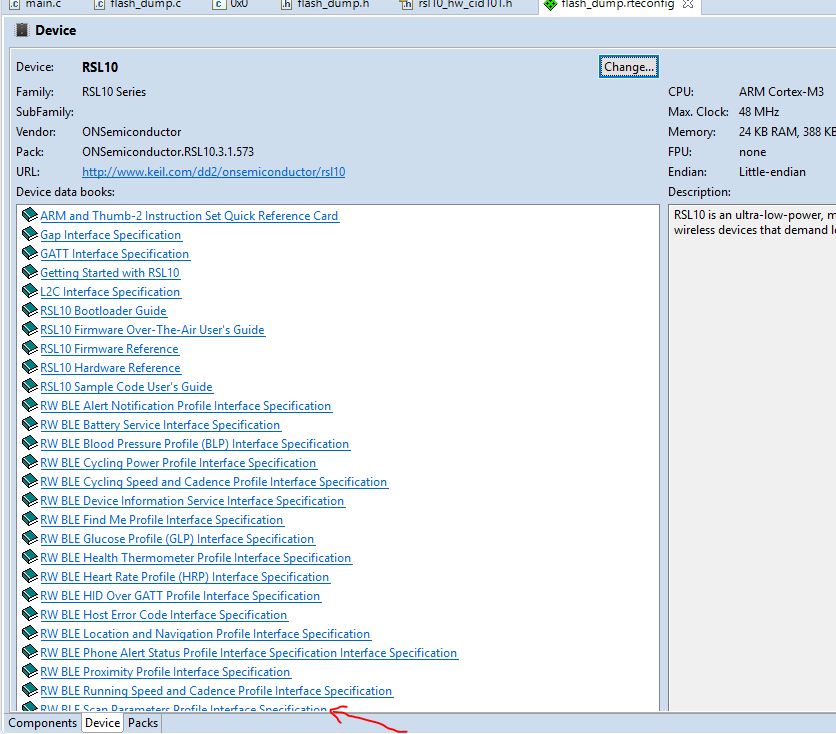Open RSL10 Firmware Reference document
The width and height of the screenshot is (836, 734).
pyautogui.click(x=109, y=349)
